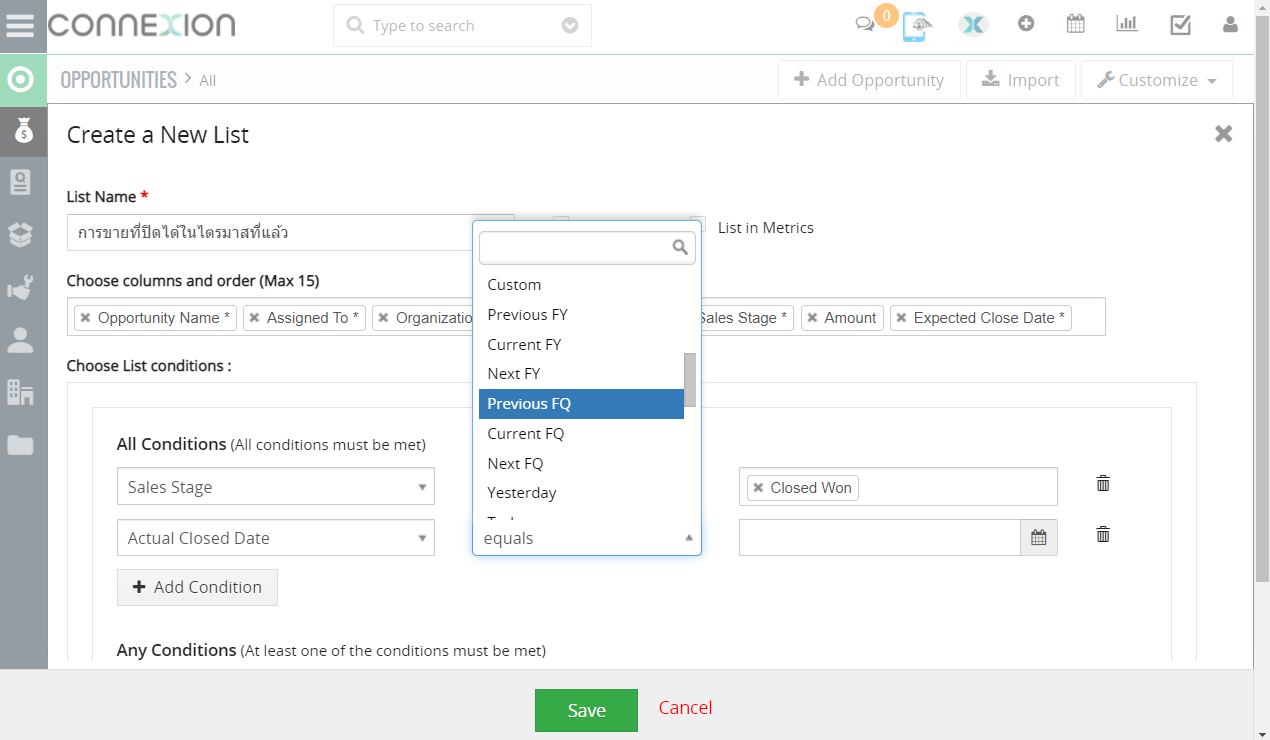
Task: Open the Customize dropdown menu
Action: click(x=1156, y=80)
